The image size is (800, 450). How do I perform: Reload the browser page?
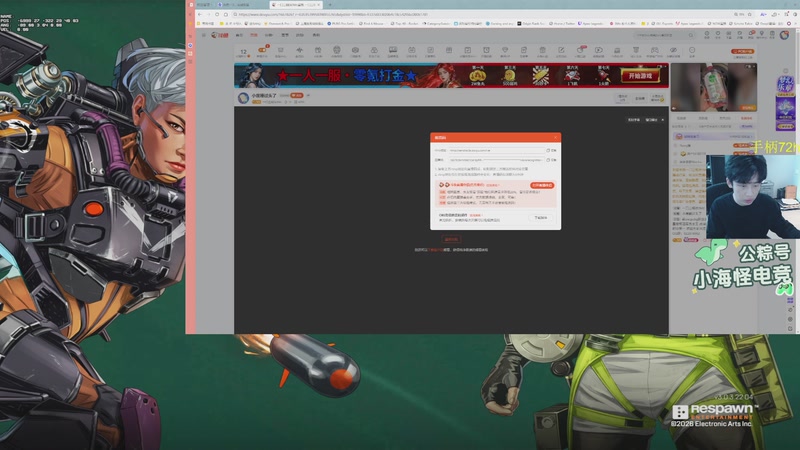217,14
